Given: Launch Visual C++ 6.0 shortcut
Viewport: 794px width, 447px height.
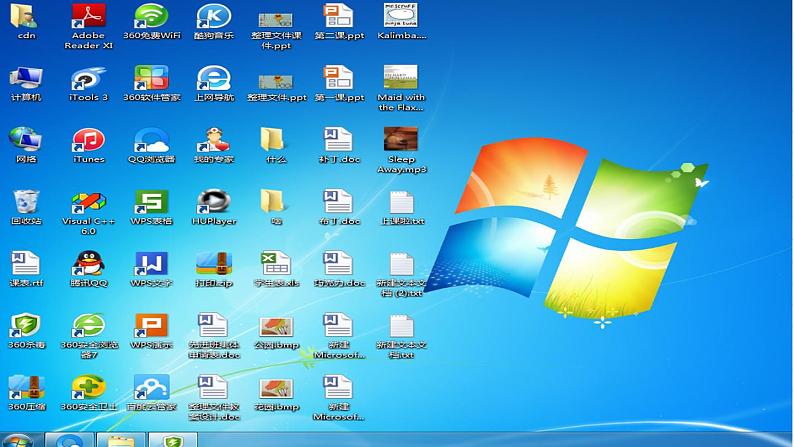Looking at the screenshot, I should pyautogui.click(x=88, y=213).
